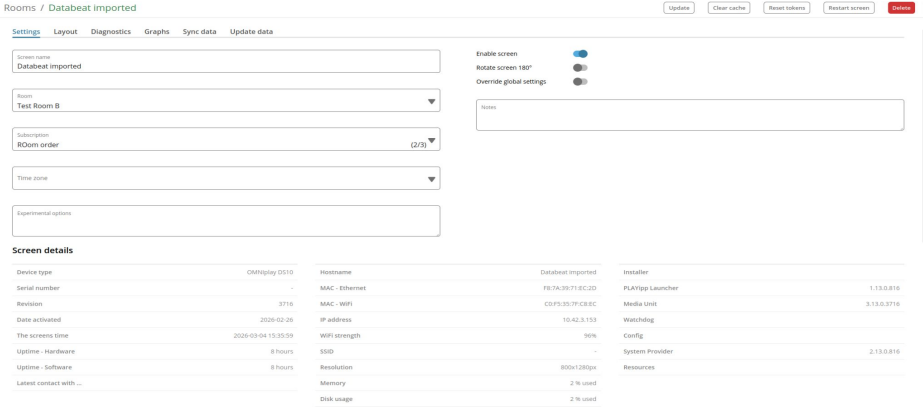Click the Update button

coord(679,8)
